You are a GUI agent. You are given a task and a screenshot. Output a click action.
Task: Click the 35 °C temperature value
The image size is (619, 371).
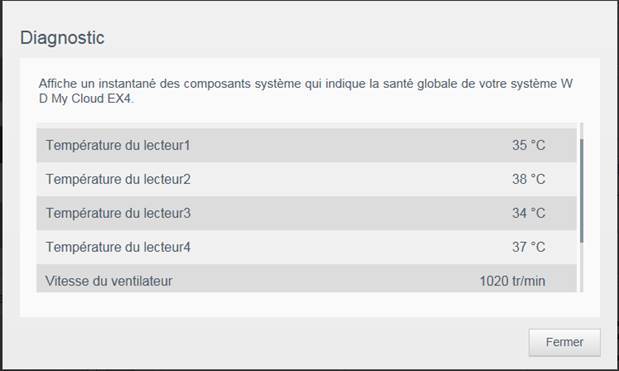point(529,145)
